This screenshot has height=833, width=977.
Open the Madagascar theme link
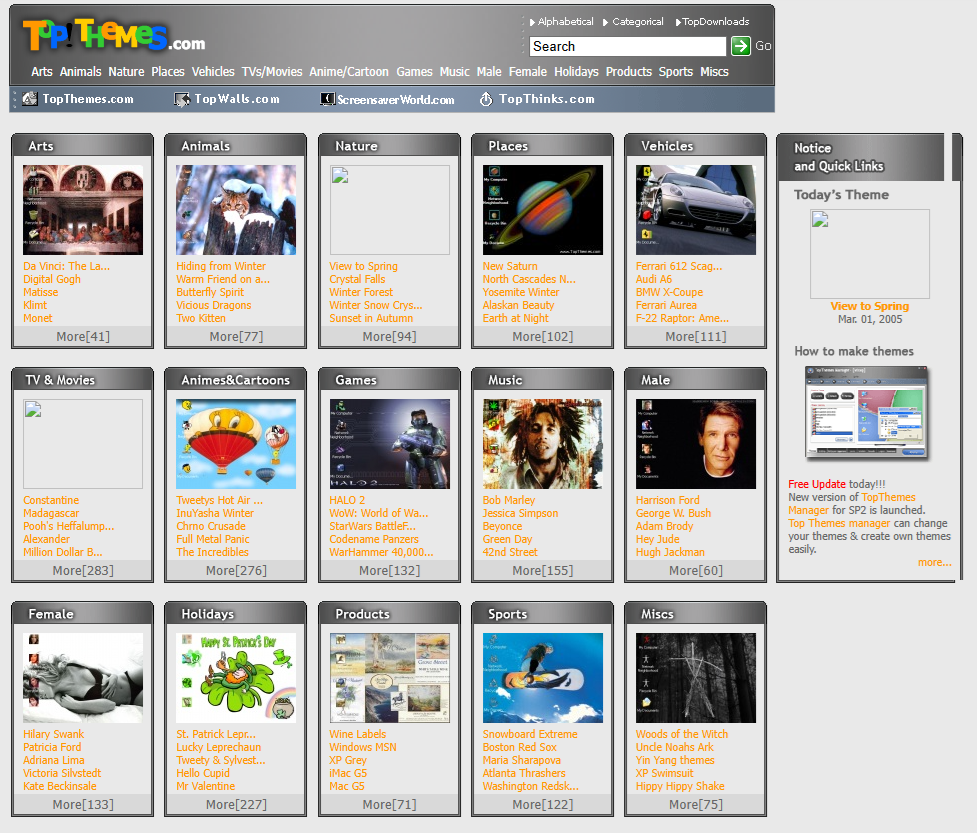(x=51, y=513)
